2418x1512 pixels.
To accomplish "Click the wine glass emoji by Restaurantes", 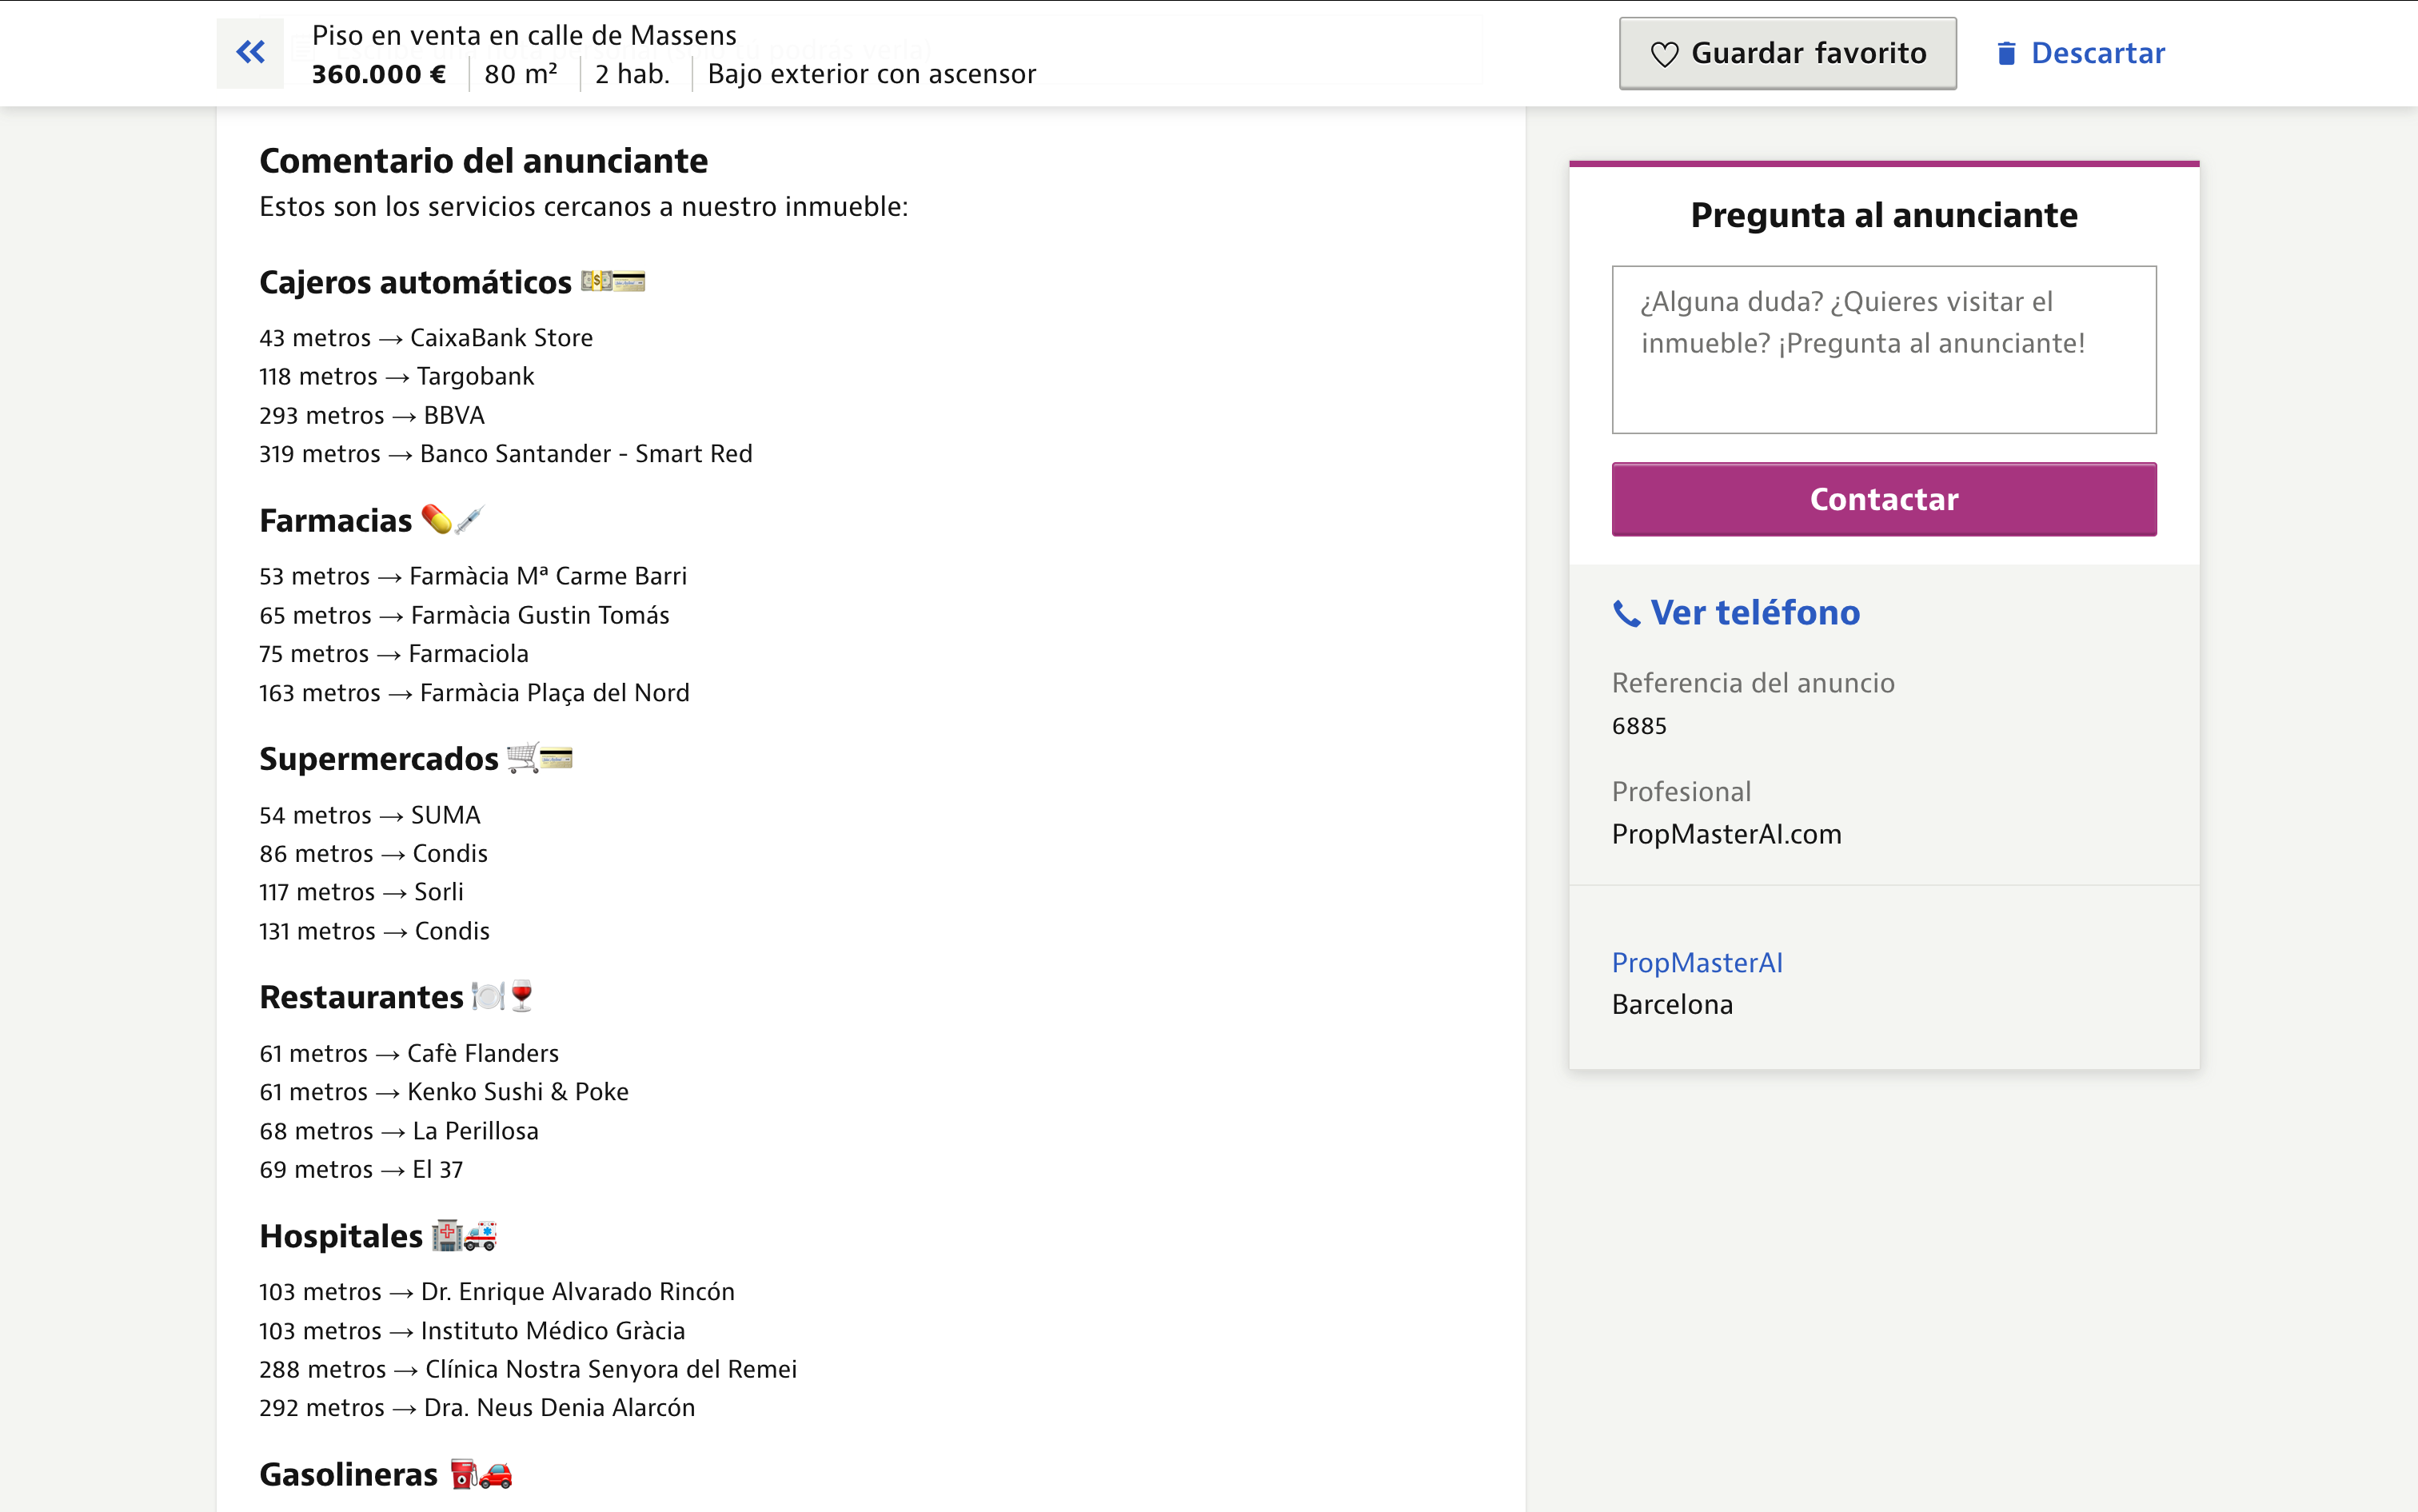I will click(522, 996).
